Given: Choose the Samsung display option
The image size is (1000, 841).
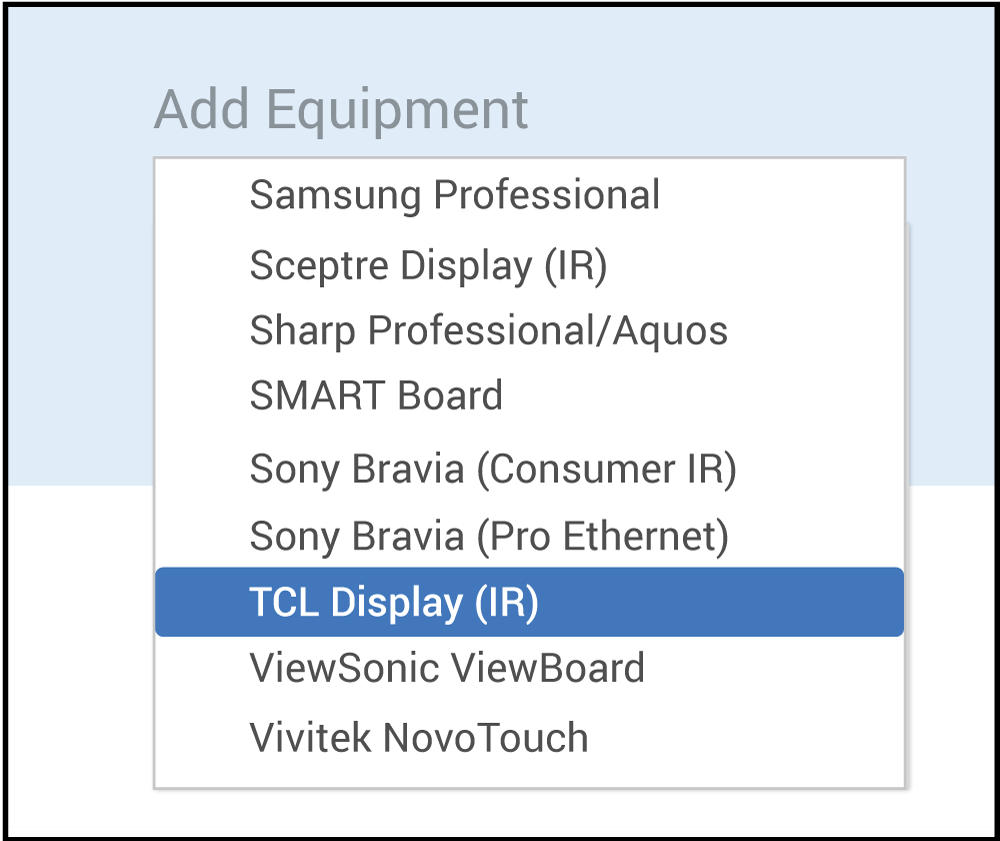Looking at the screenshot, I should tap(455, 195).
